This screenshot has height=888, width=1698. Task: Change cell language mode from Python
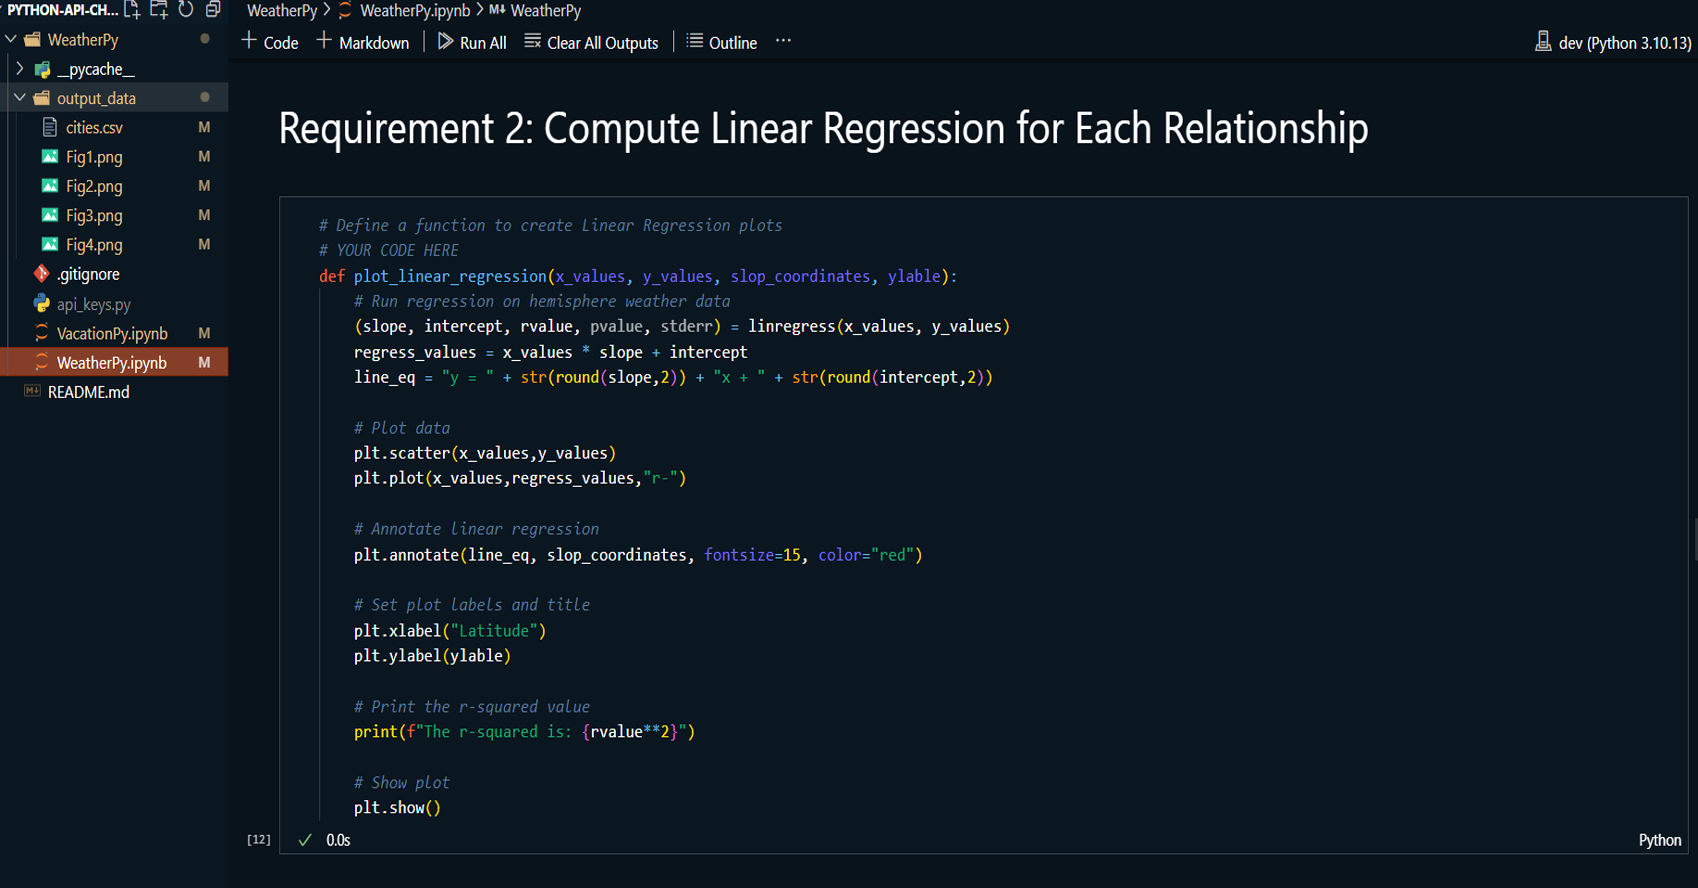[1659, 840]
